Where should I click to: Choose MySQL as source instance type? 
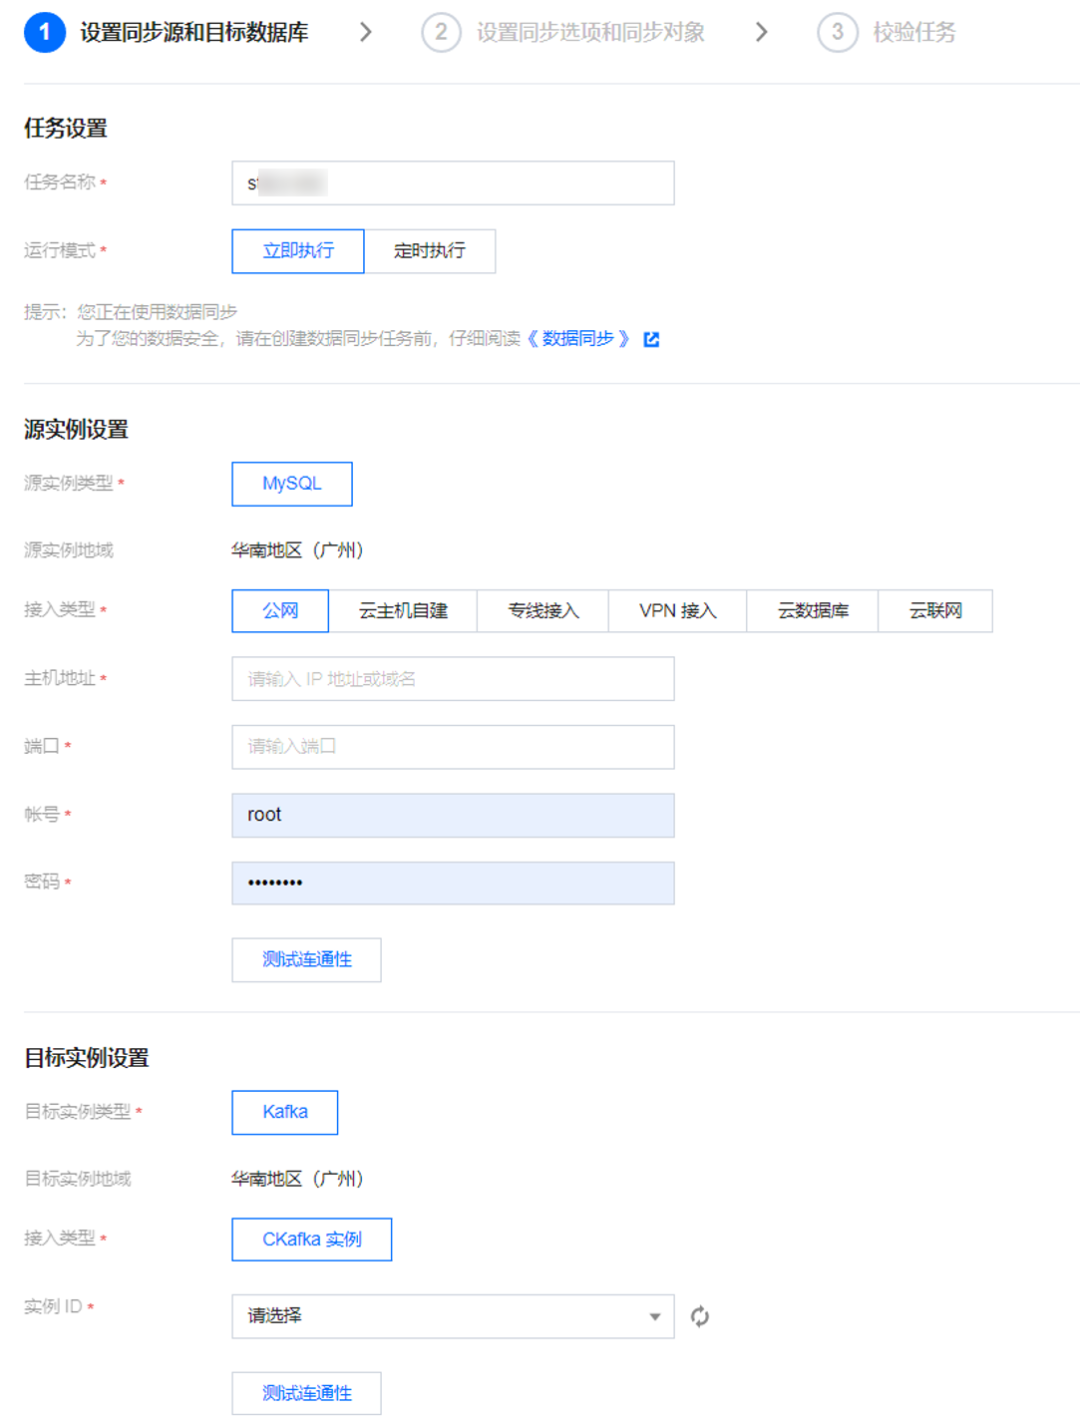click(292, 484)
